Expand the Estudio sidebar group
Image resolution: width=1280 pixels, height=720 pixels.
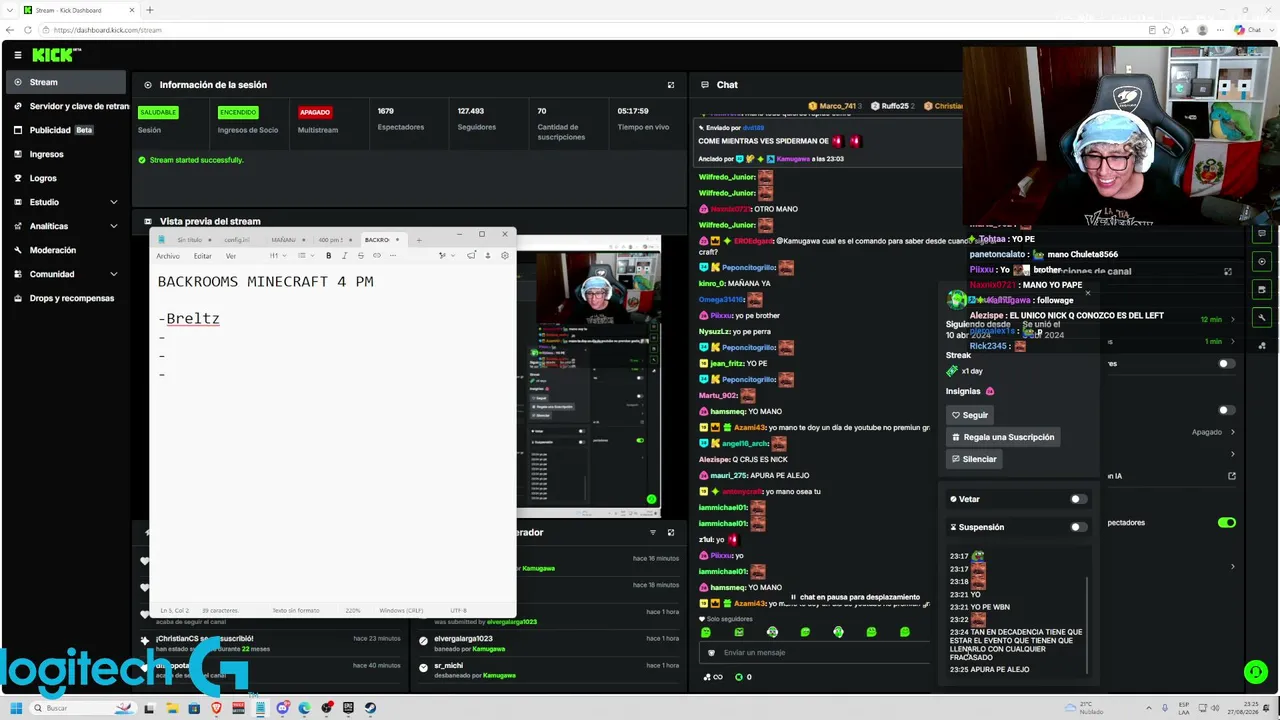(64, 202)
